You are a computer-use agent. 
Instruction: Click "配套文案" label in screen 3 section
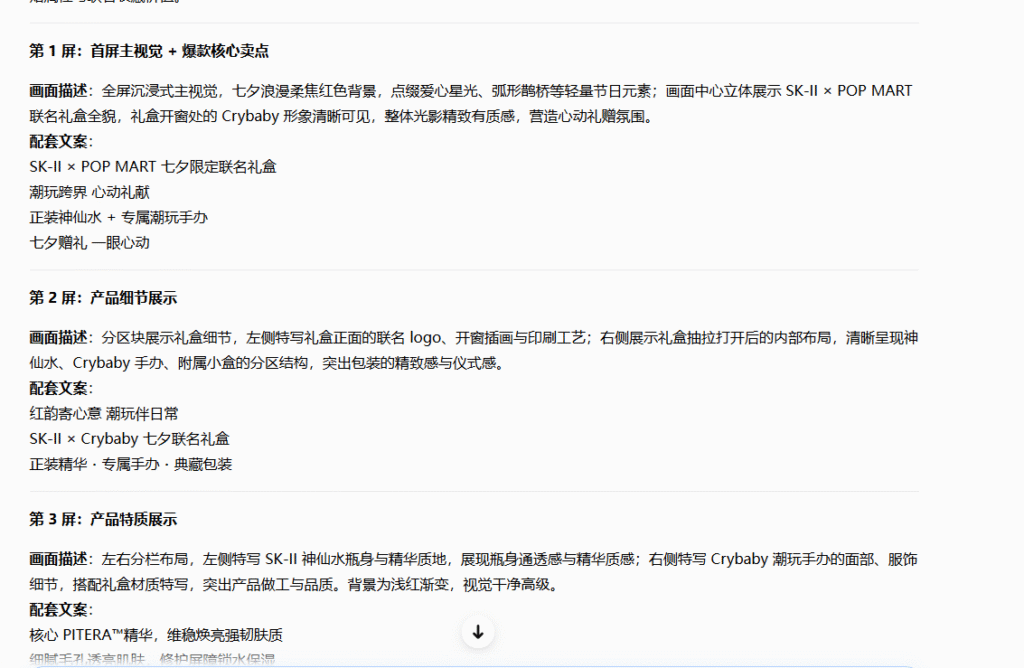pos(58,610)
